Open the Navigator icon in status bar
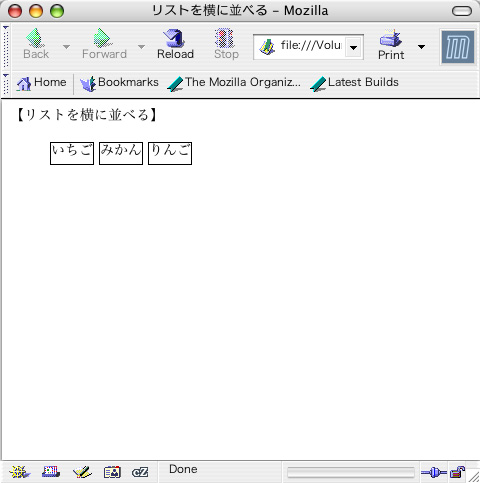The width and height of the screenshot is (480, 483). [x=19, y=472]
